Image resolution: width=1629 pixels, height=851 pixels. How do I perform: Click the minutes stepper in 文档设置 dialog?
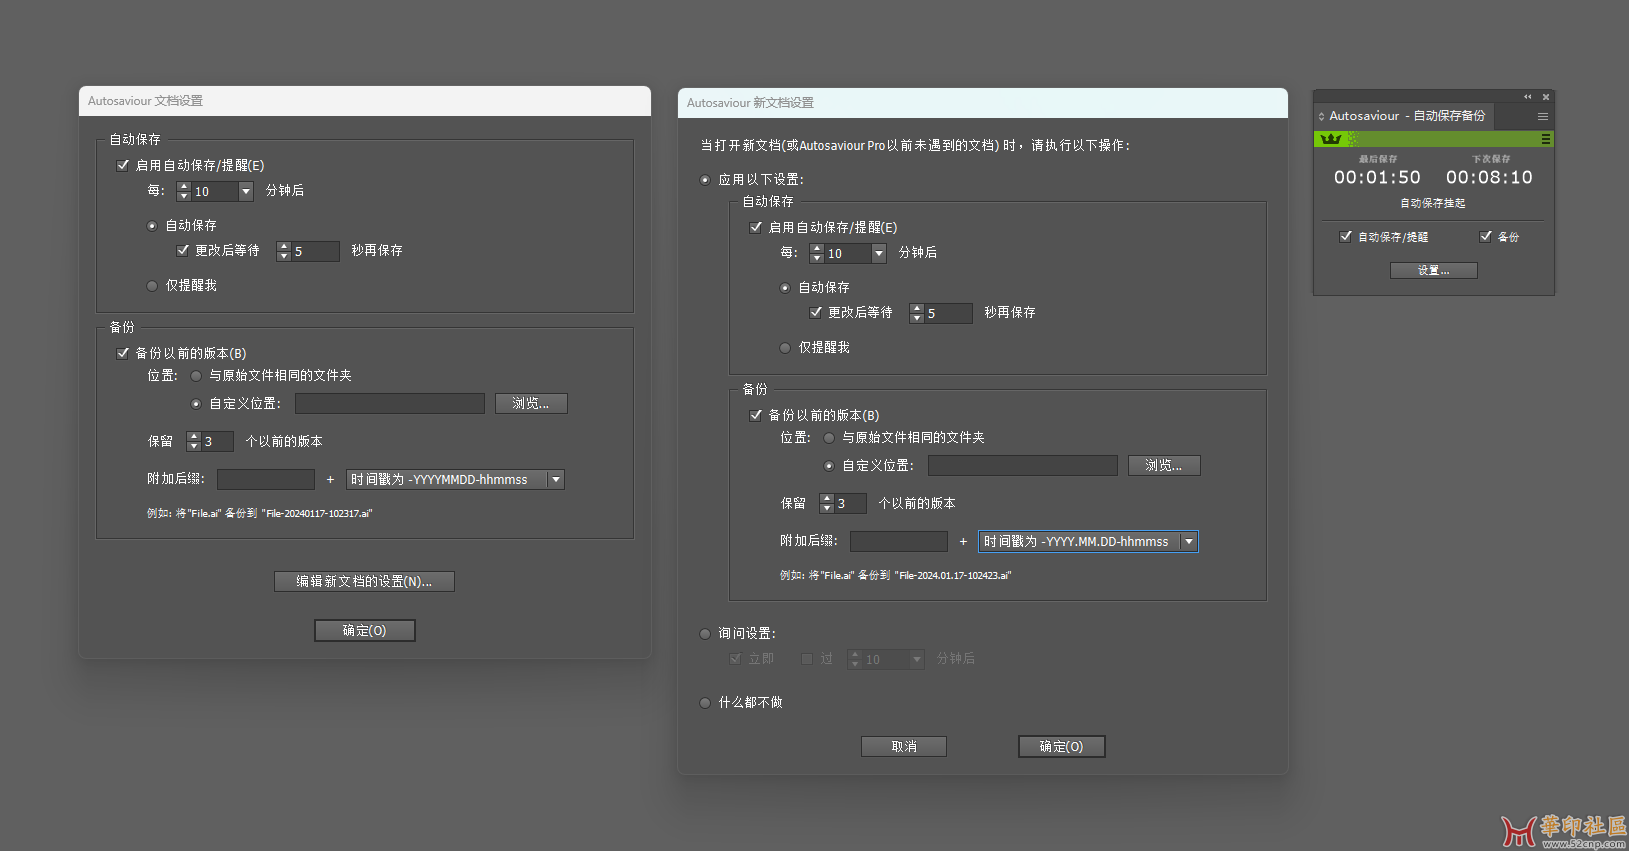click(x=184, y=191)
